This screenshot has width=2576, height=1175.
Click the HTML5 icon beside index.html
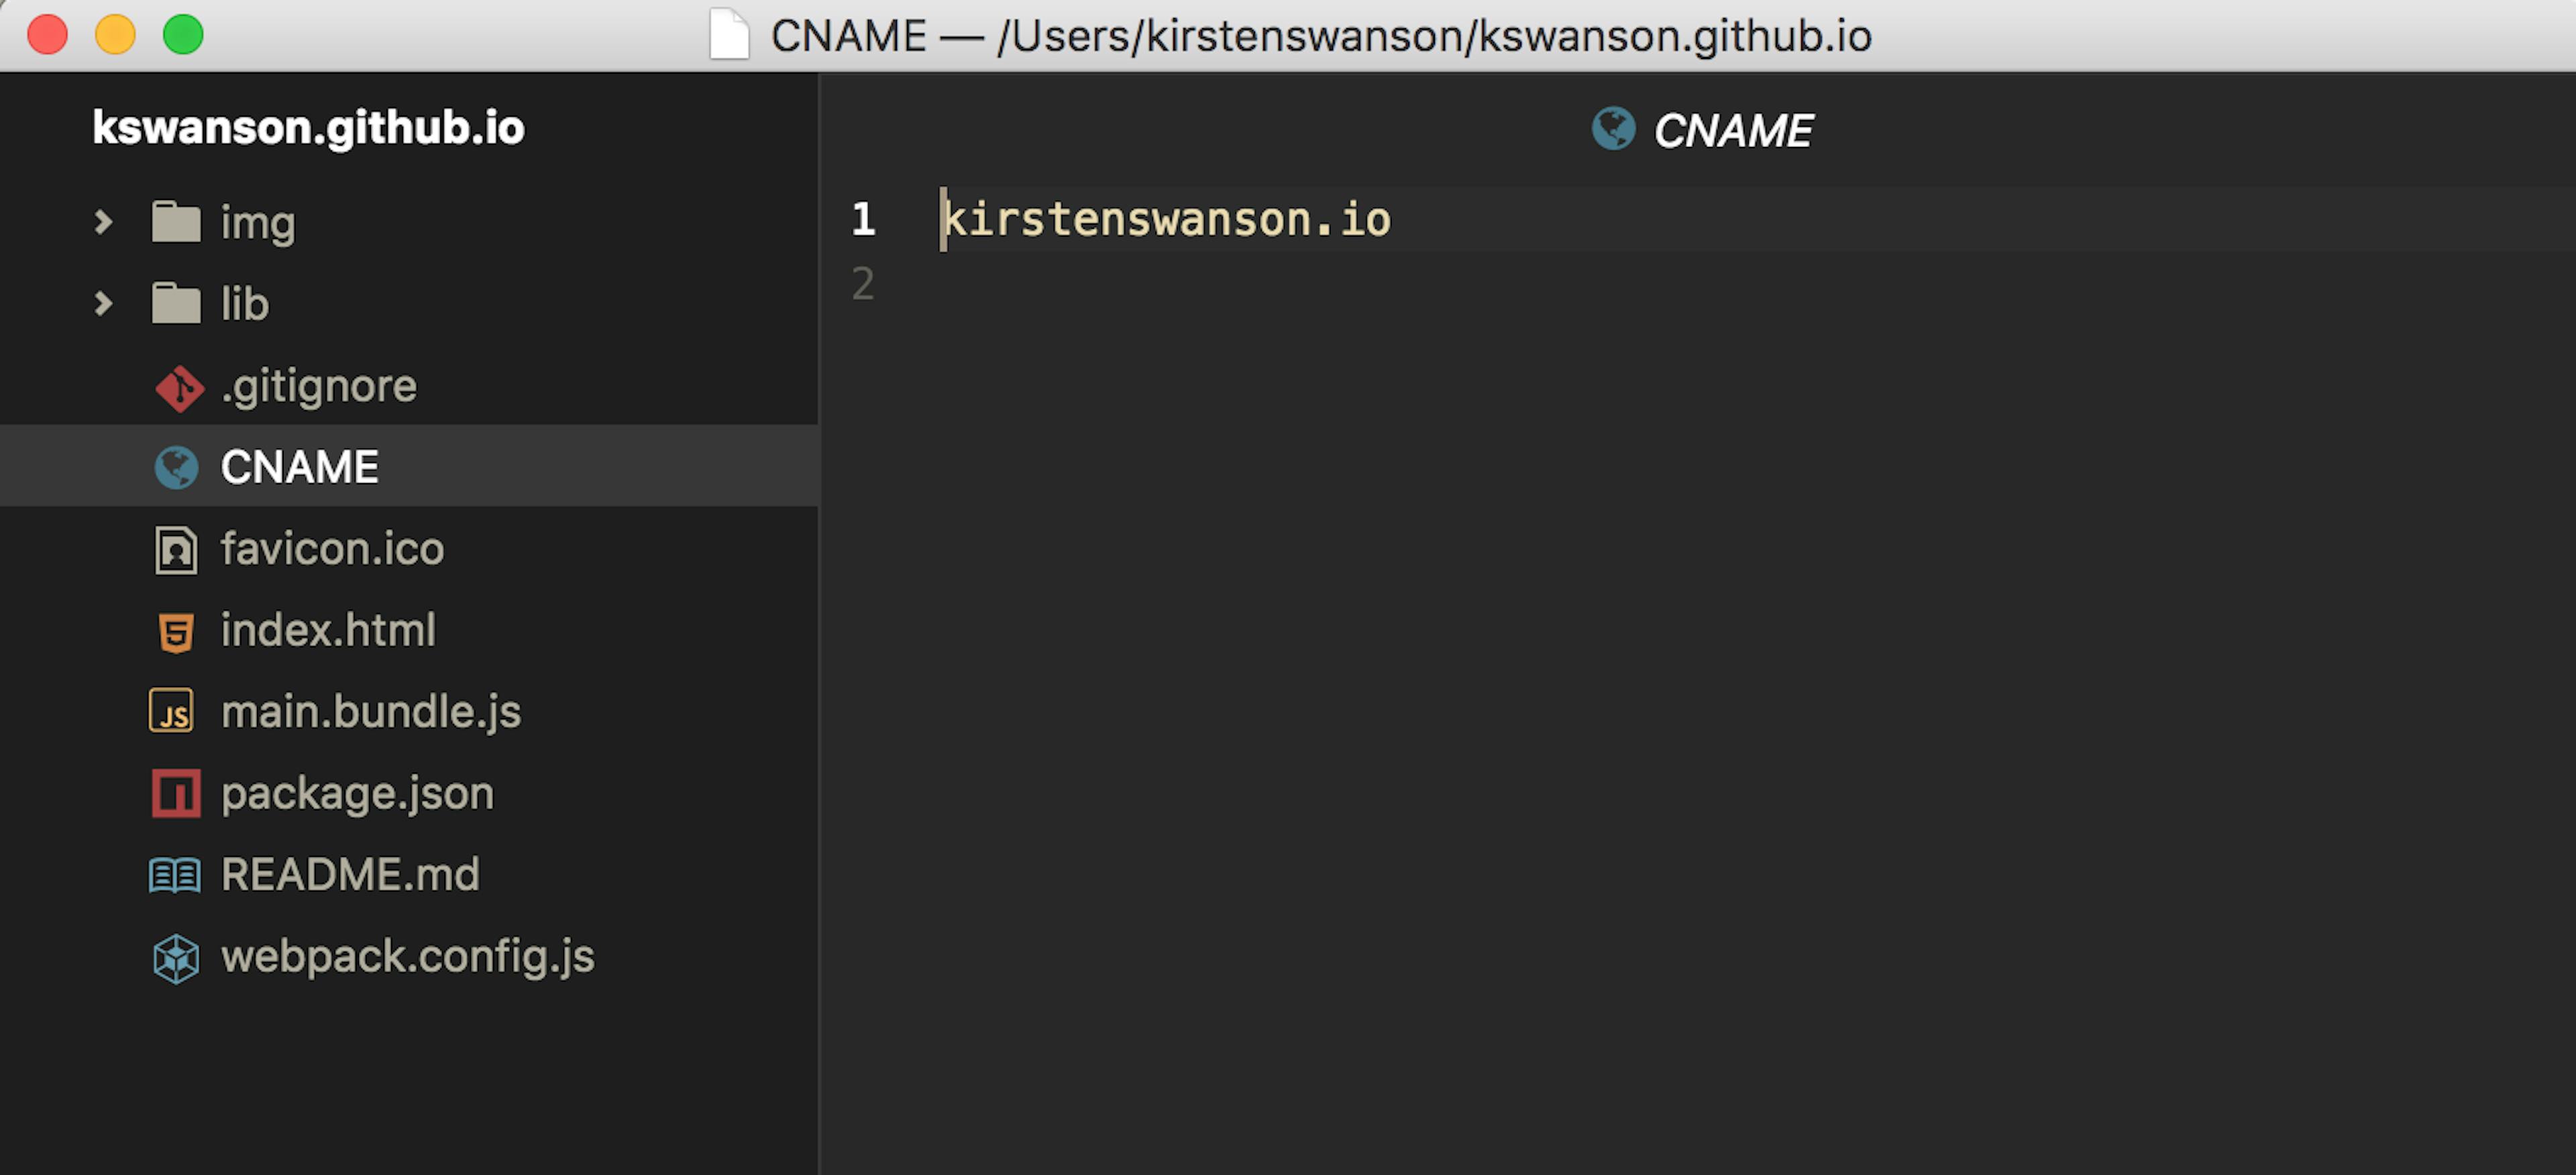176,632
